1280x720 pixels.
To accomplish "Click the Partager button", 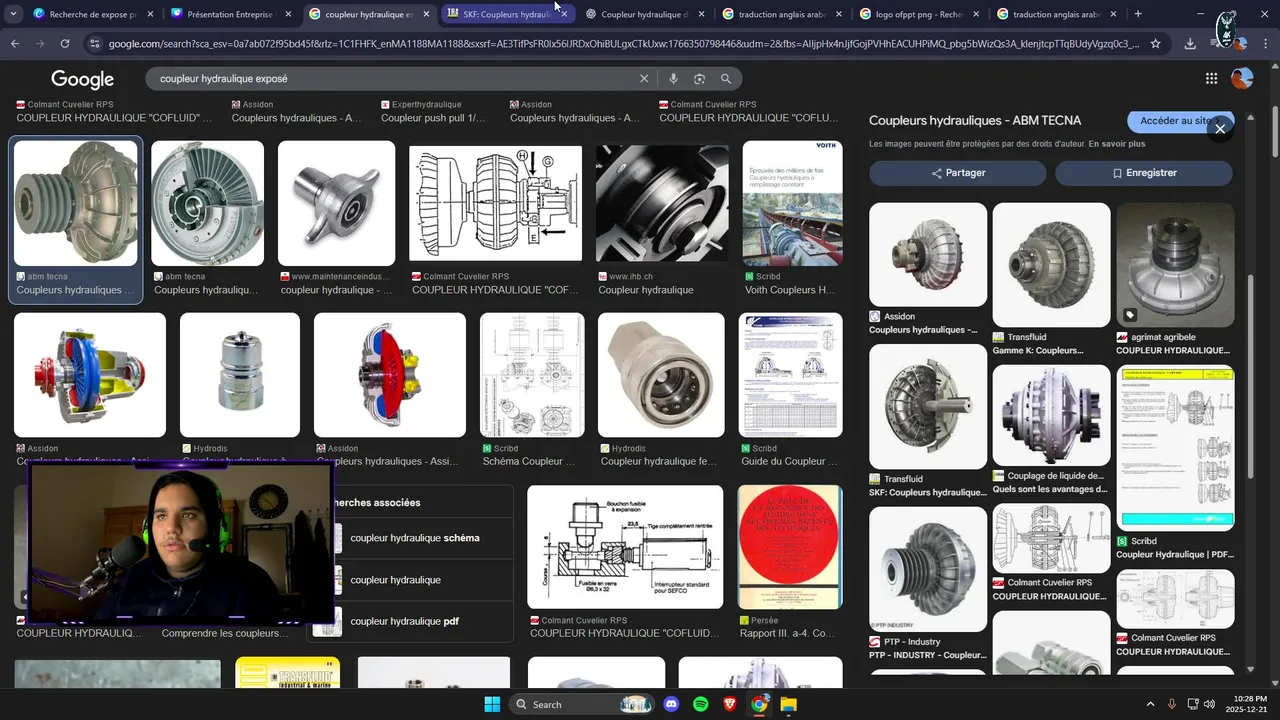I will pos(958,173).
